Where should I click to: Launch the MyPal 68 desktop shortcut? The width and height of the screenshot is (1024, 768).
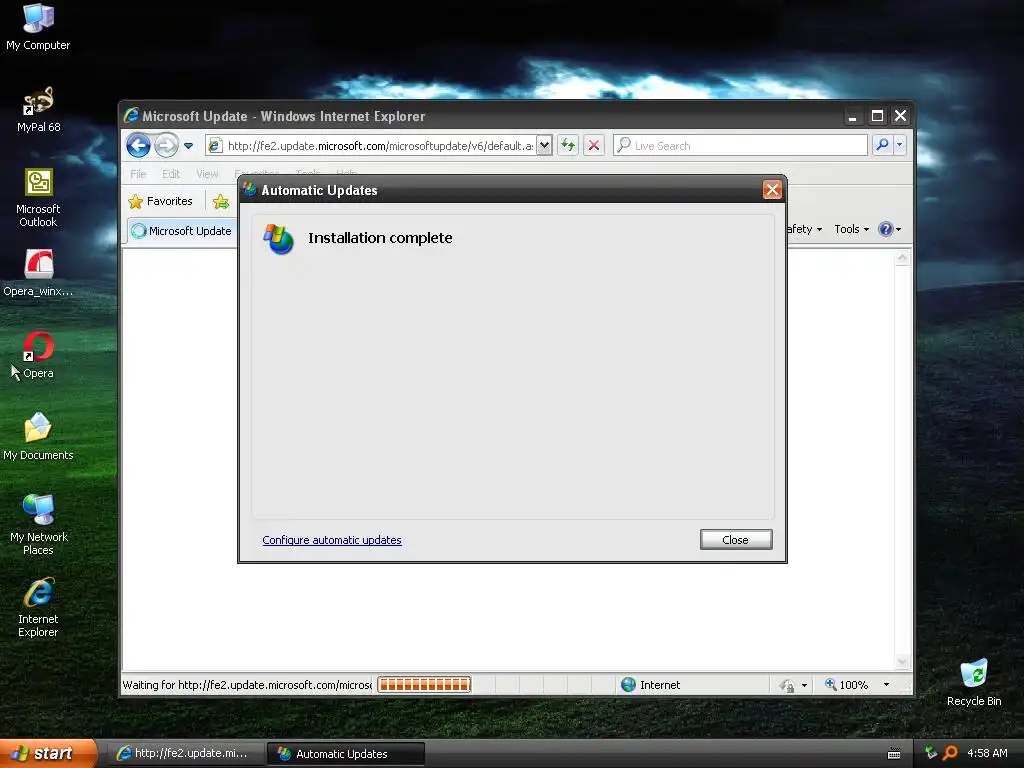point(38,109)
